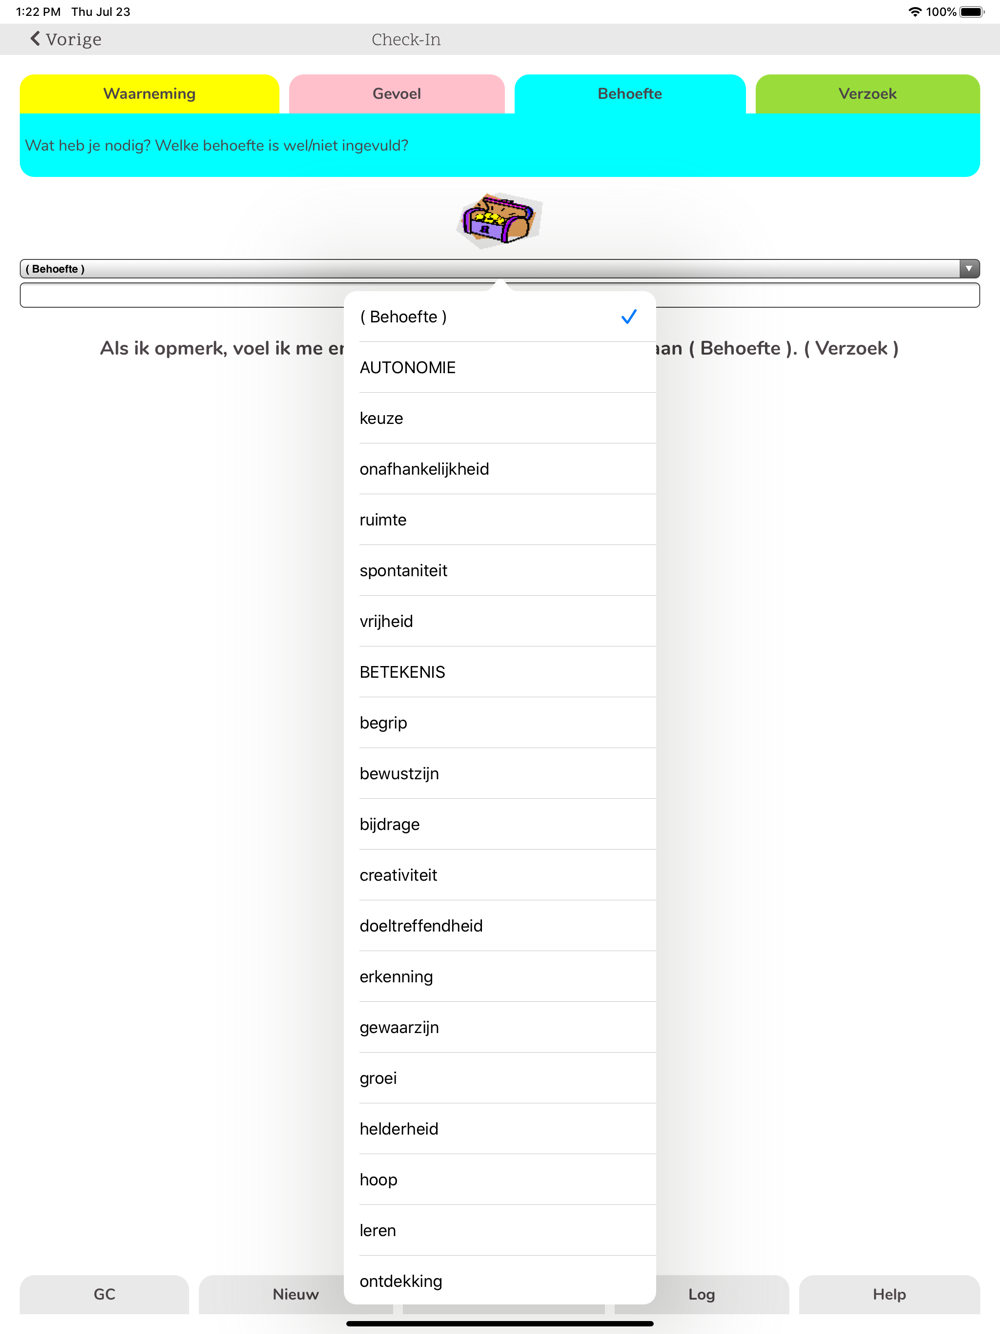The width and height of the screenshot is (1000, 1334).
Task: Select helderheid from the dropdown
Action: [x=499, y=1129]
